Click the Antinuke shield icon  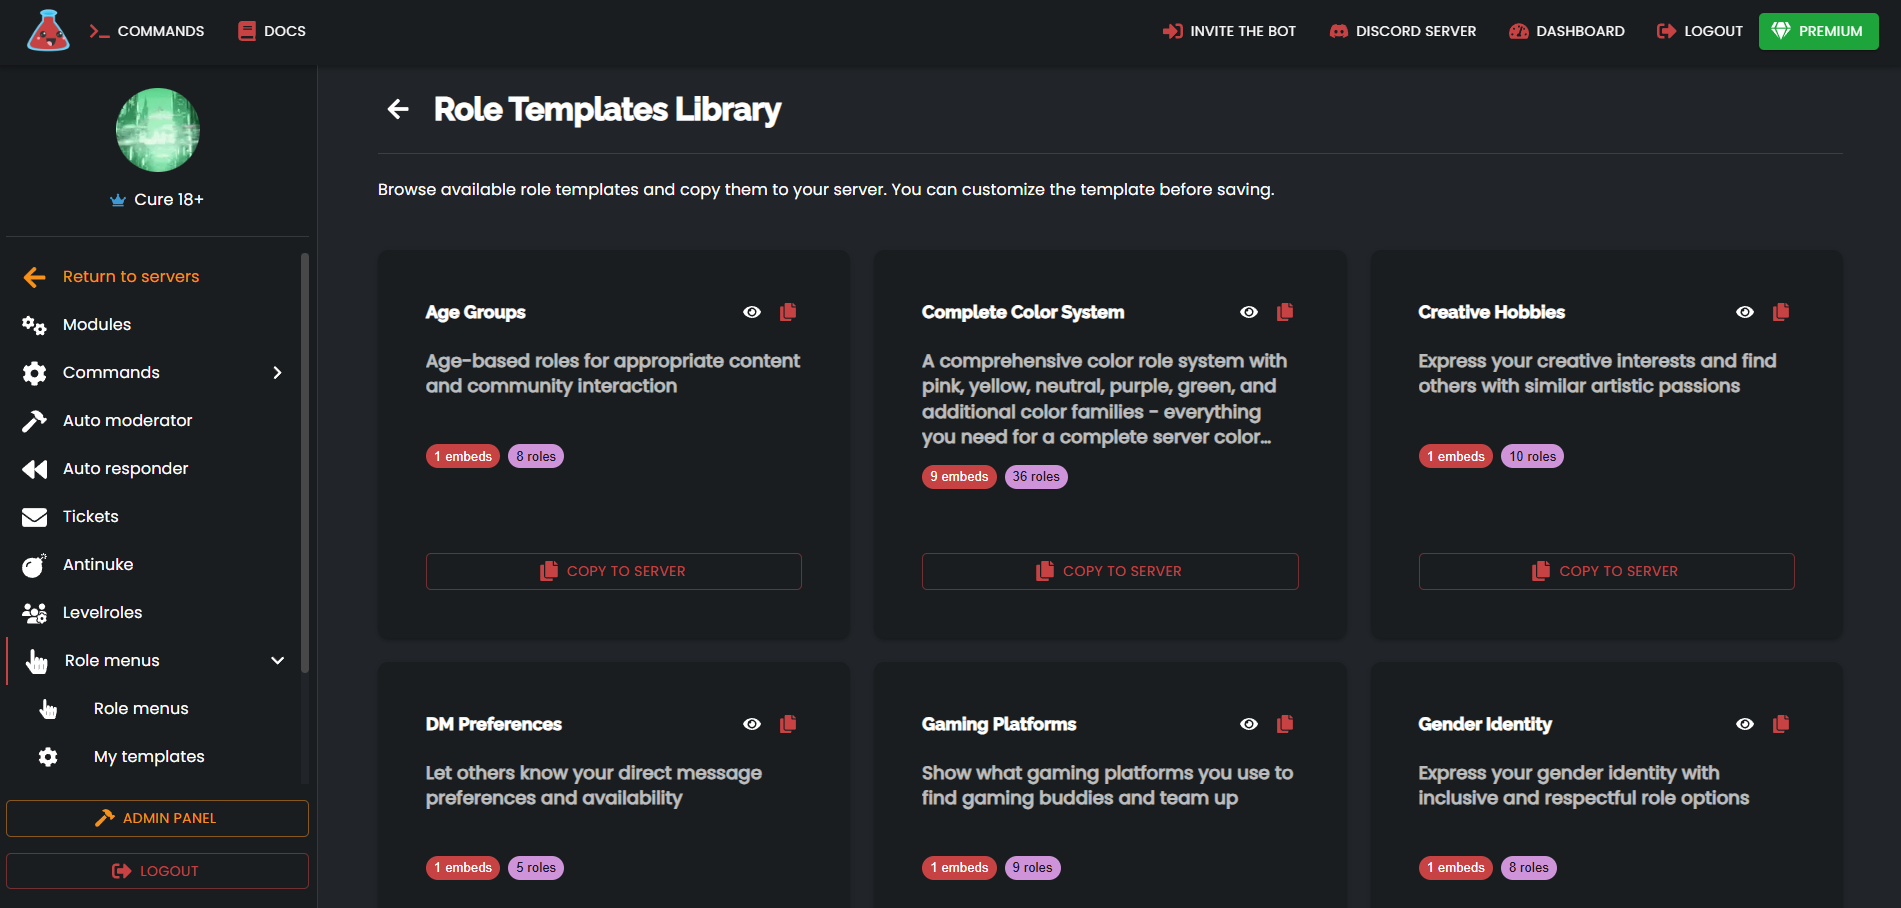coord(35,564)
